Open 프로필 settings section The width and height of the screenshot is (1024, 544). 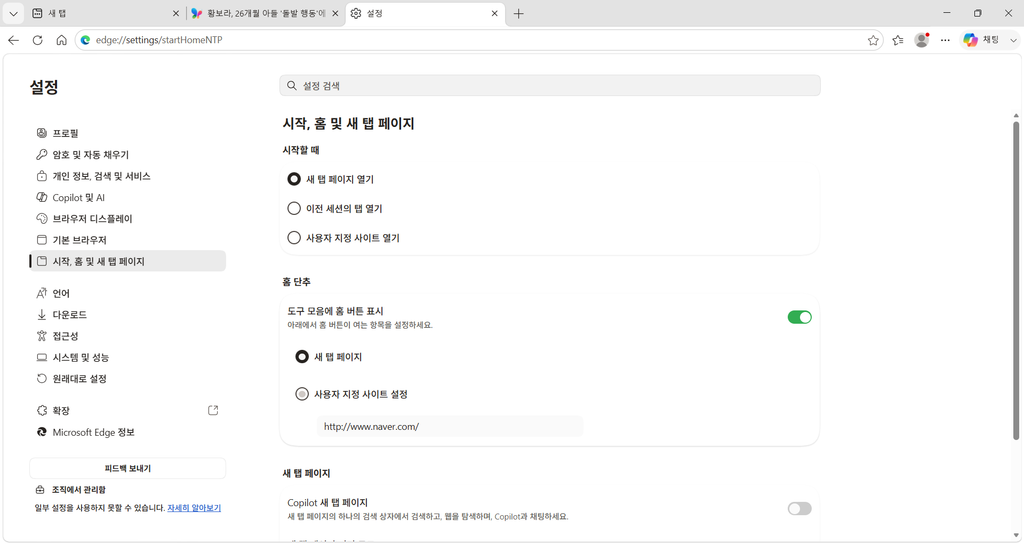[127, 133]
